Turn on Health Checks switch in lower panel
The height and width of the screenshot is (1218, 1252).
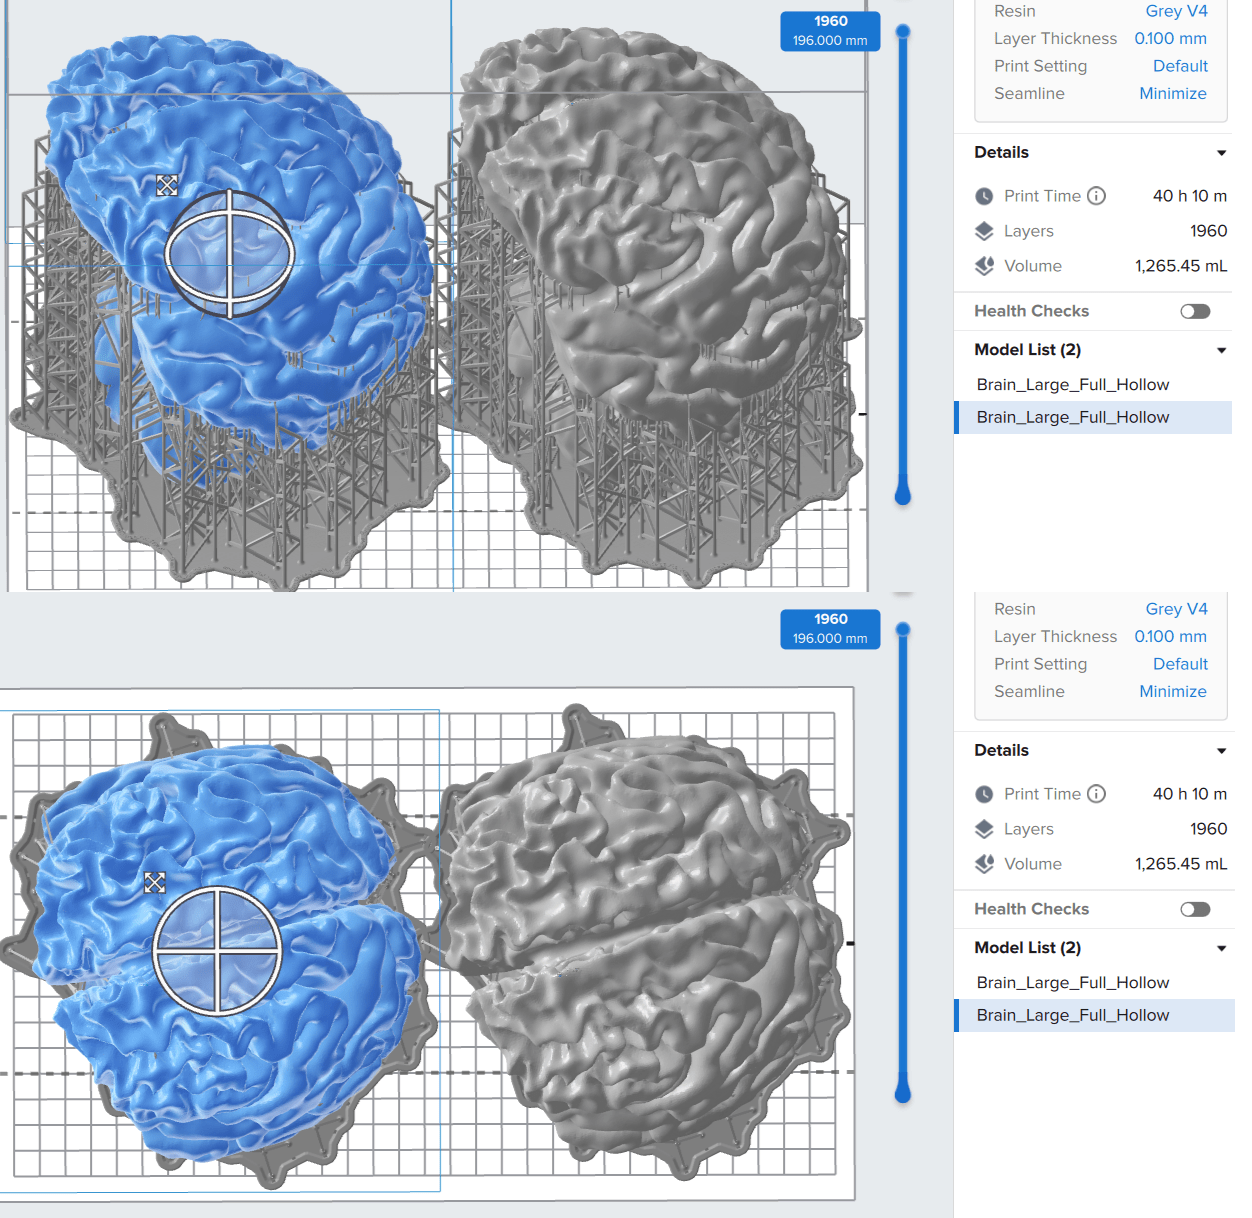(1194, 909)
